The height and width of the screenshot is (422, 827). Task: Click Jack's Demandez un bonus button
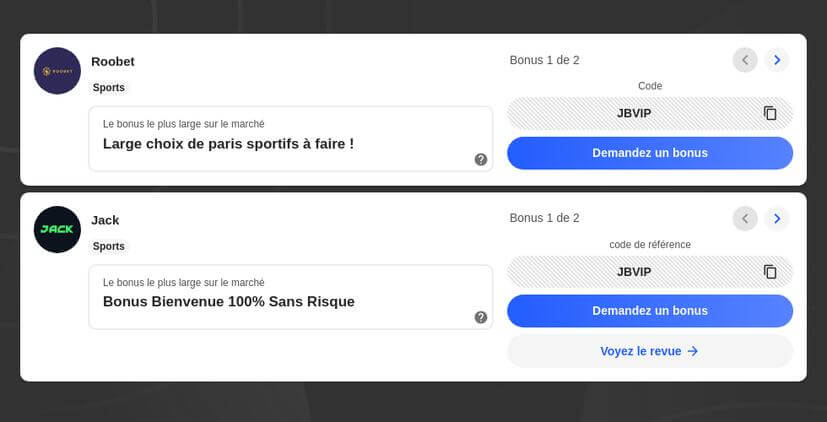click(x=650, y=311)
